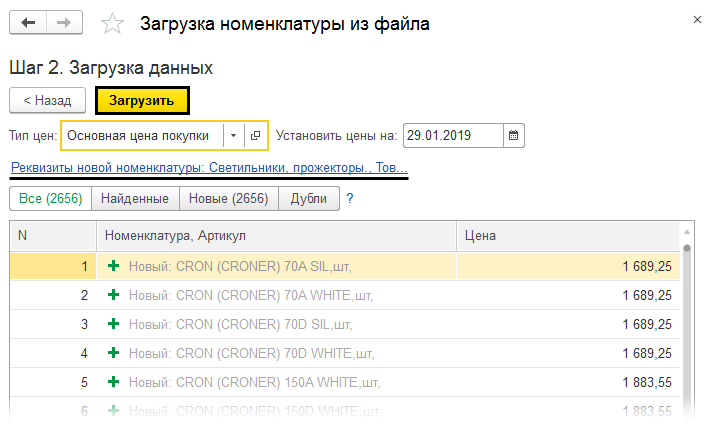
Task: Switch to the Найденные tab
Action: pyautogui.click(x=135, y=199)
